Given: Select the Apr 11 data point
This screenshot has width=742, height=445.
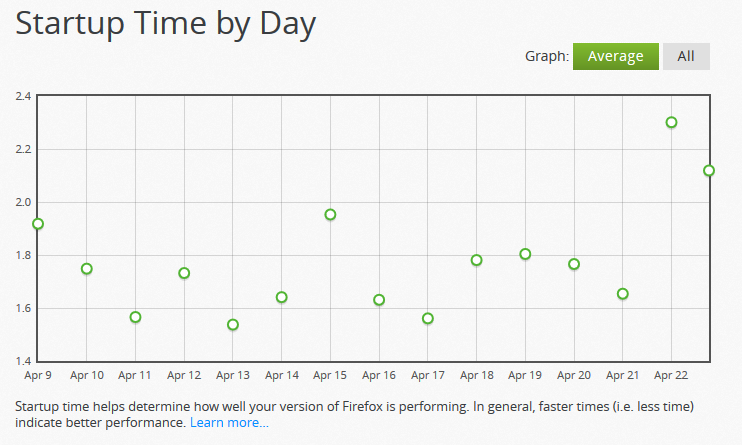Looking at the screenshot, I should (135, 317).
